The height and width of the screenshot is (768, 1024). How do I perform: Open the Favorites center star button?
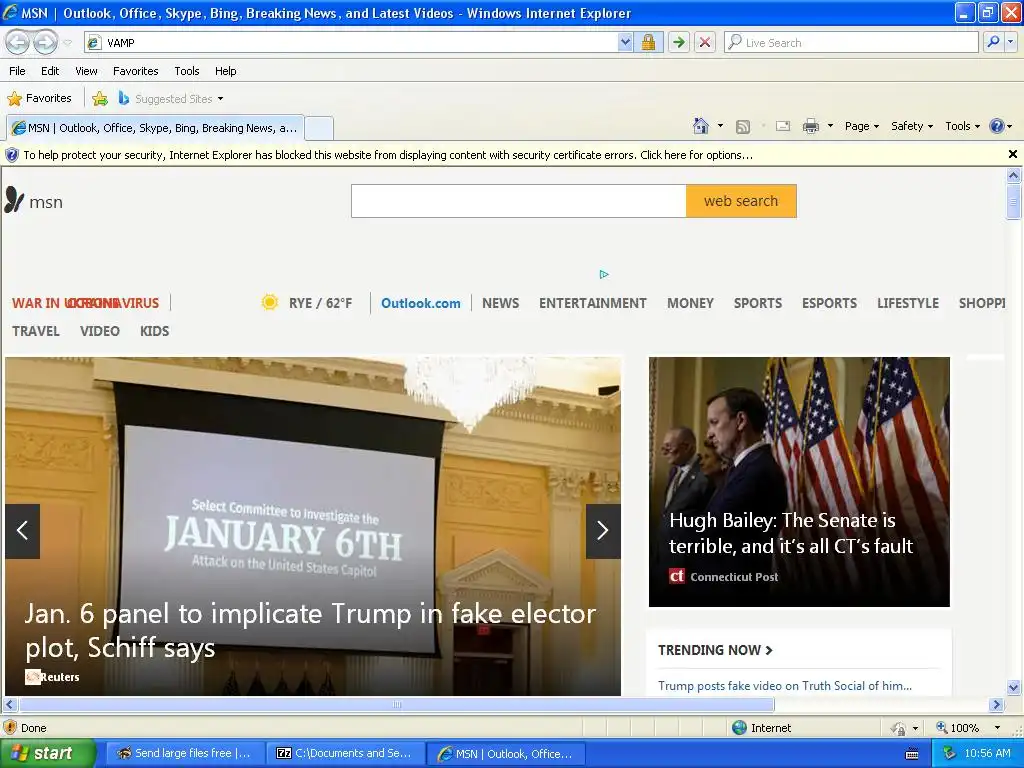39,98
